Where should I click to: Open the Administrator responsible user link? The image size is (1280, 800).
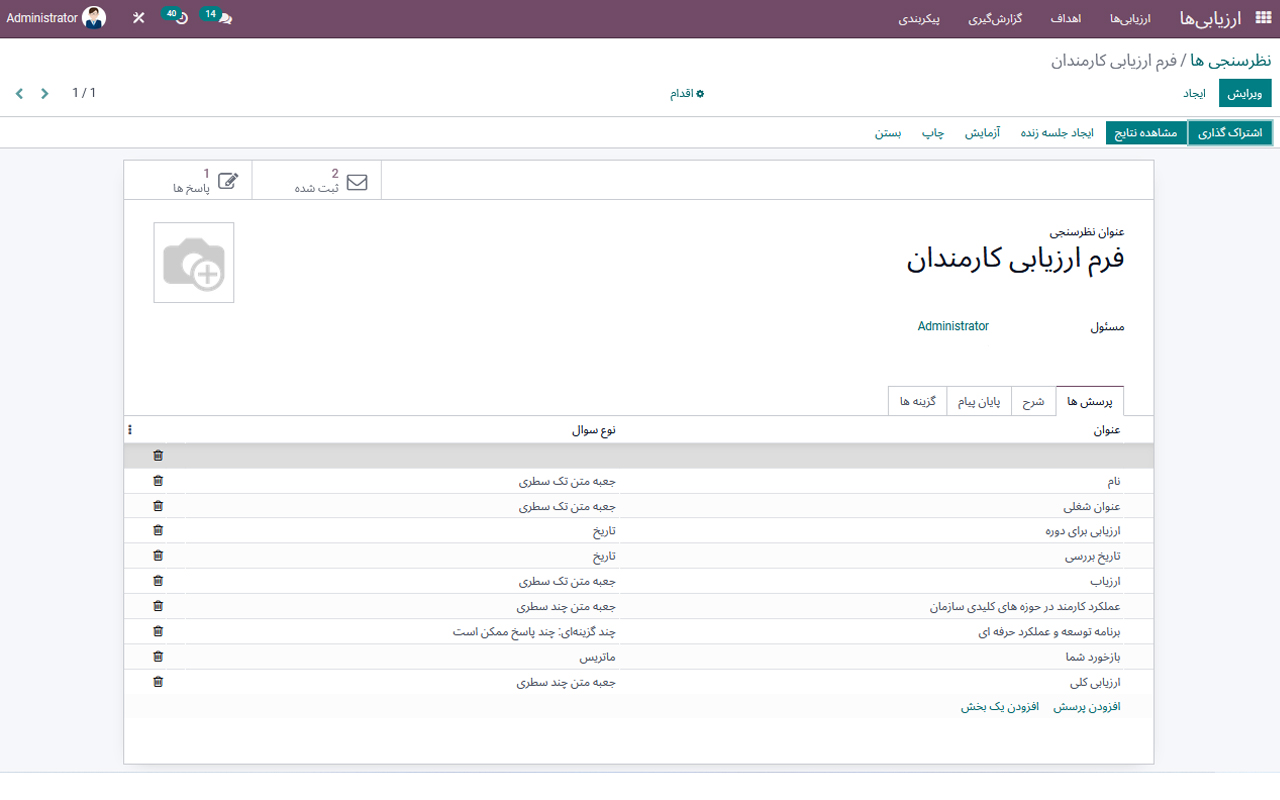tap(953, 325)
